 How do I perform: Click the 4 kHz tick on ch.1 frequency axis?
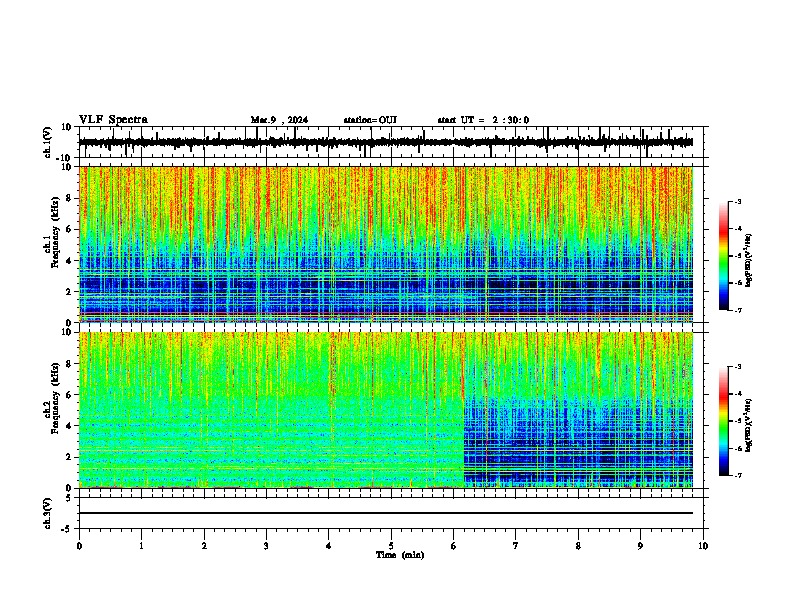pos(69,261)
